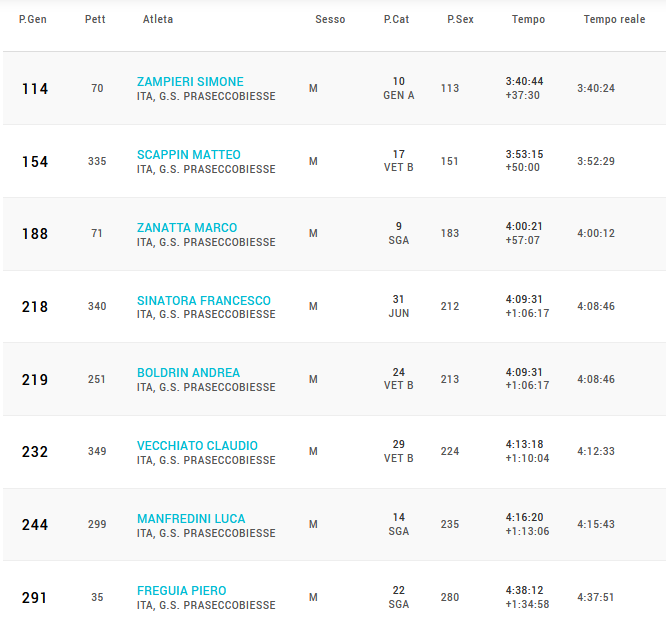This screenshot has height=625, width=666.
Task: Open athlete SINATORA FRANCESCO's result
Action: 203,300
